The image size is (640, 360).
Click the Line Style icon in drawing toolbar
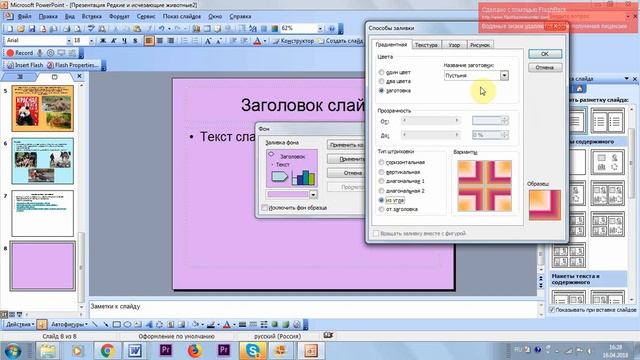coord(242,324)
